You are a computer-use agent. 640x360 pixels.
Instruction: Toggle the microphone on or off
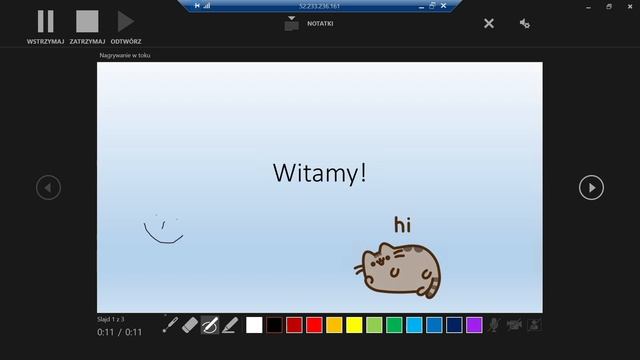tap(494, 325)
